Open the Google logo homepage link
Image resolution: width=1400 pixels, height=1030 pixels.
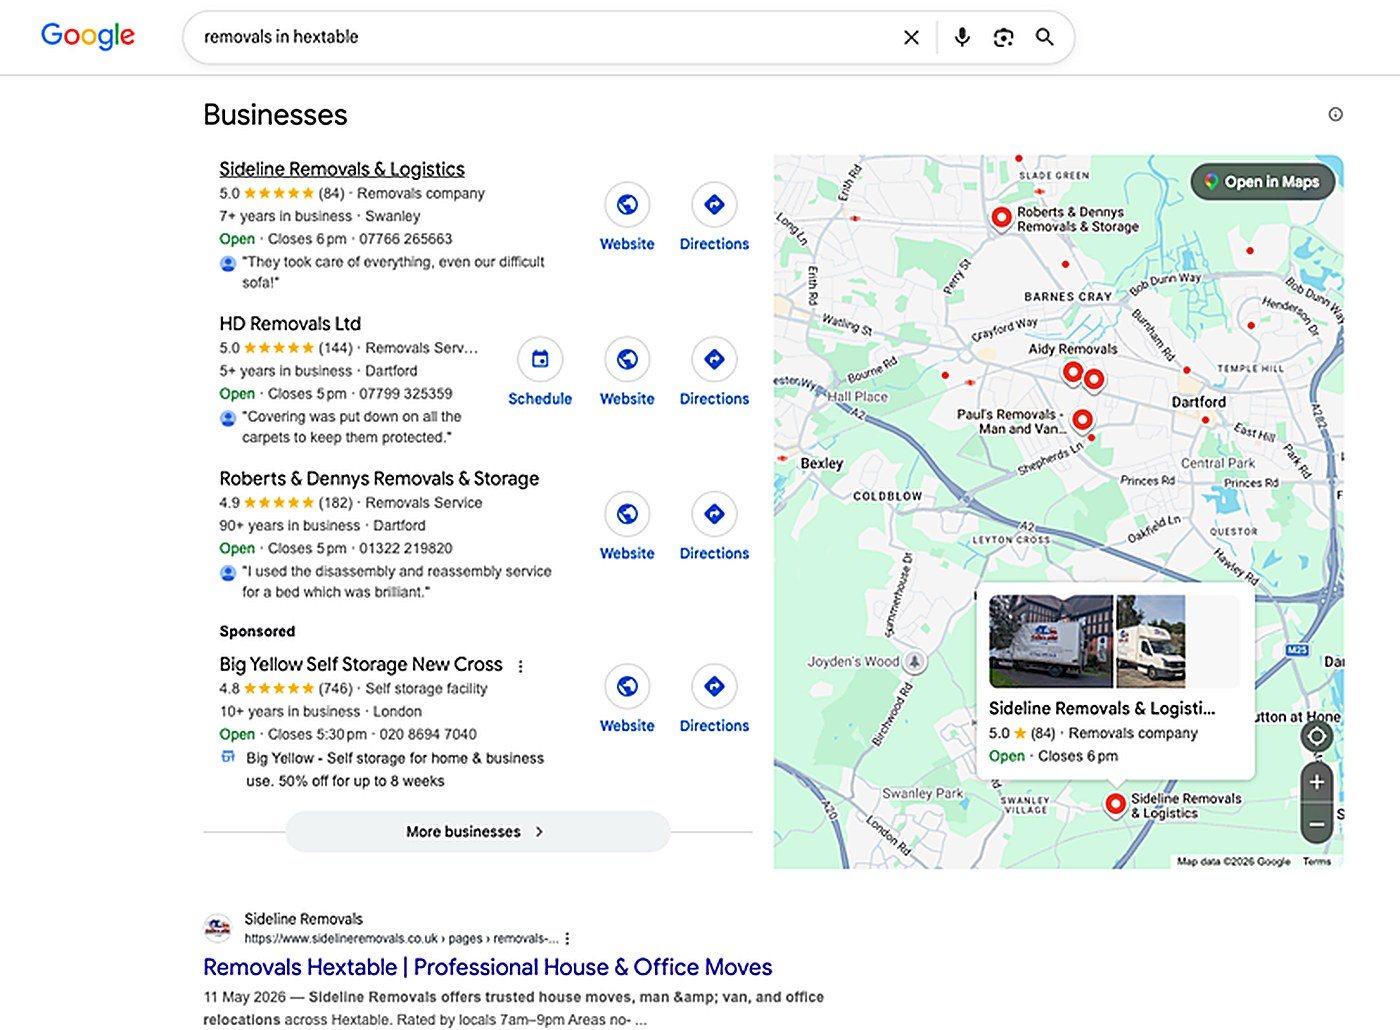[x=88, y=36]
